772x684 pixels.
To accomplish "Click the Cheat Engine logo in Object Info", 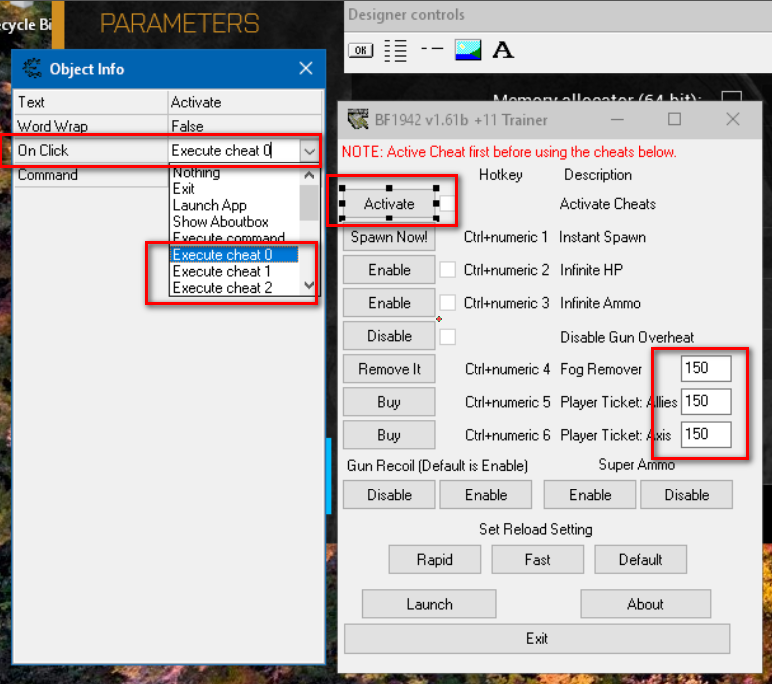I will point(34,69).
